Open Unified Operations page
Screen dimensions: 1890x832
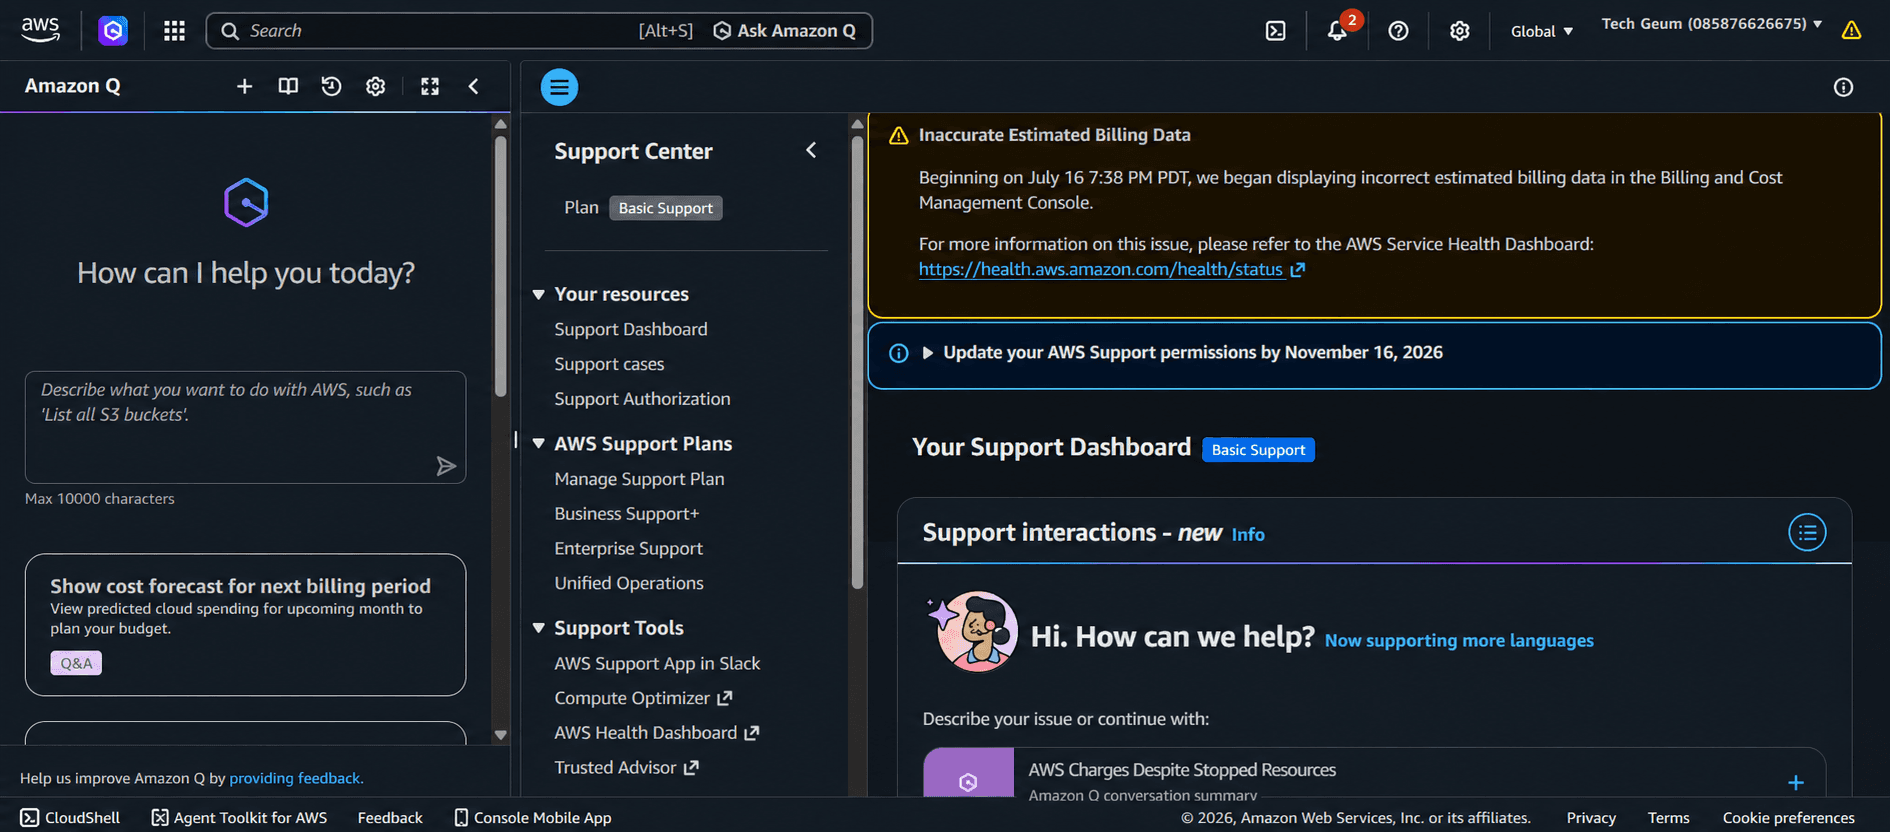click(628, 583)
